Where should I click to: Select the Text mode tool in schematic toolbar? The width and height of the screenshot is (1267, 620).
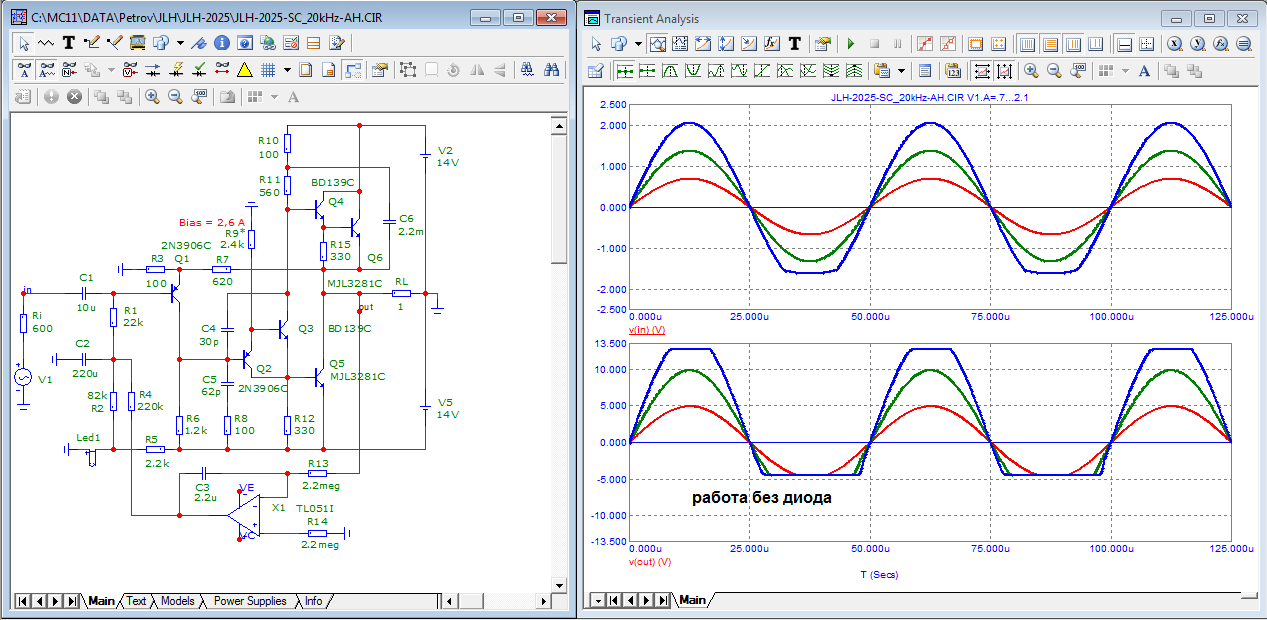tap(69, 43)
